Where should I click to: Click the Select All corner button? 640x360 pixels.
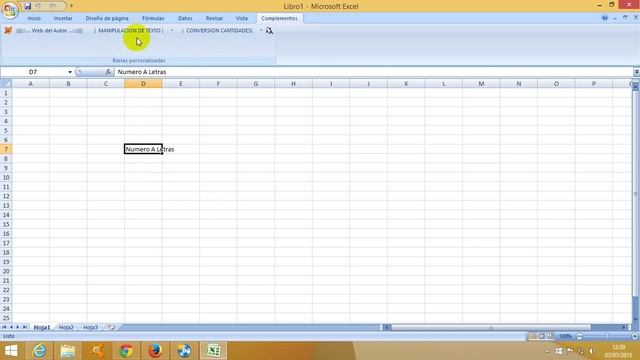coord(6,84)
